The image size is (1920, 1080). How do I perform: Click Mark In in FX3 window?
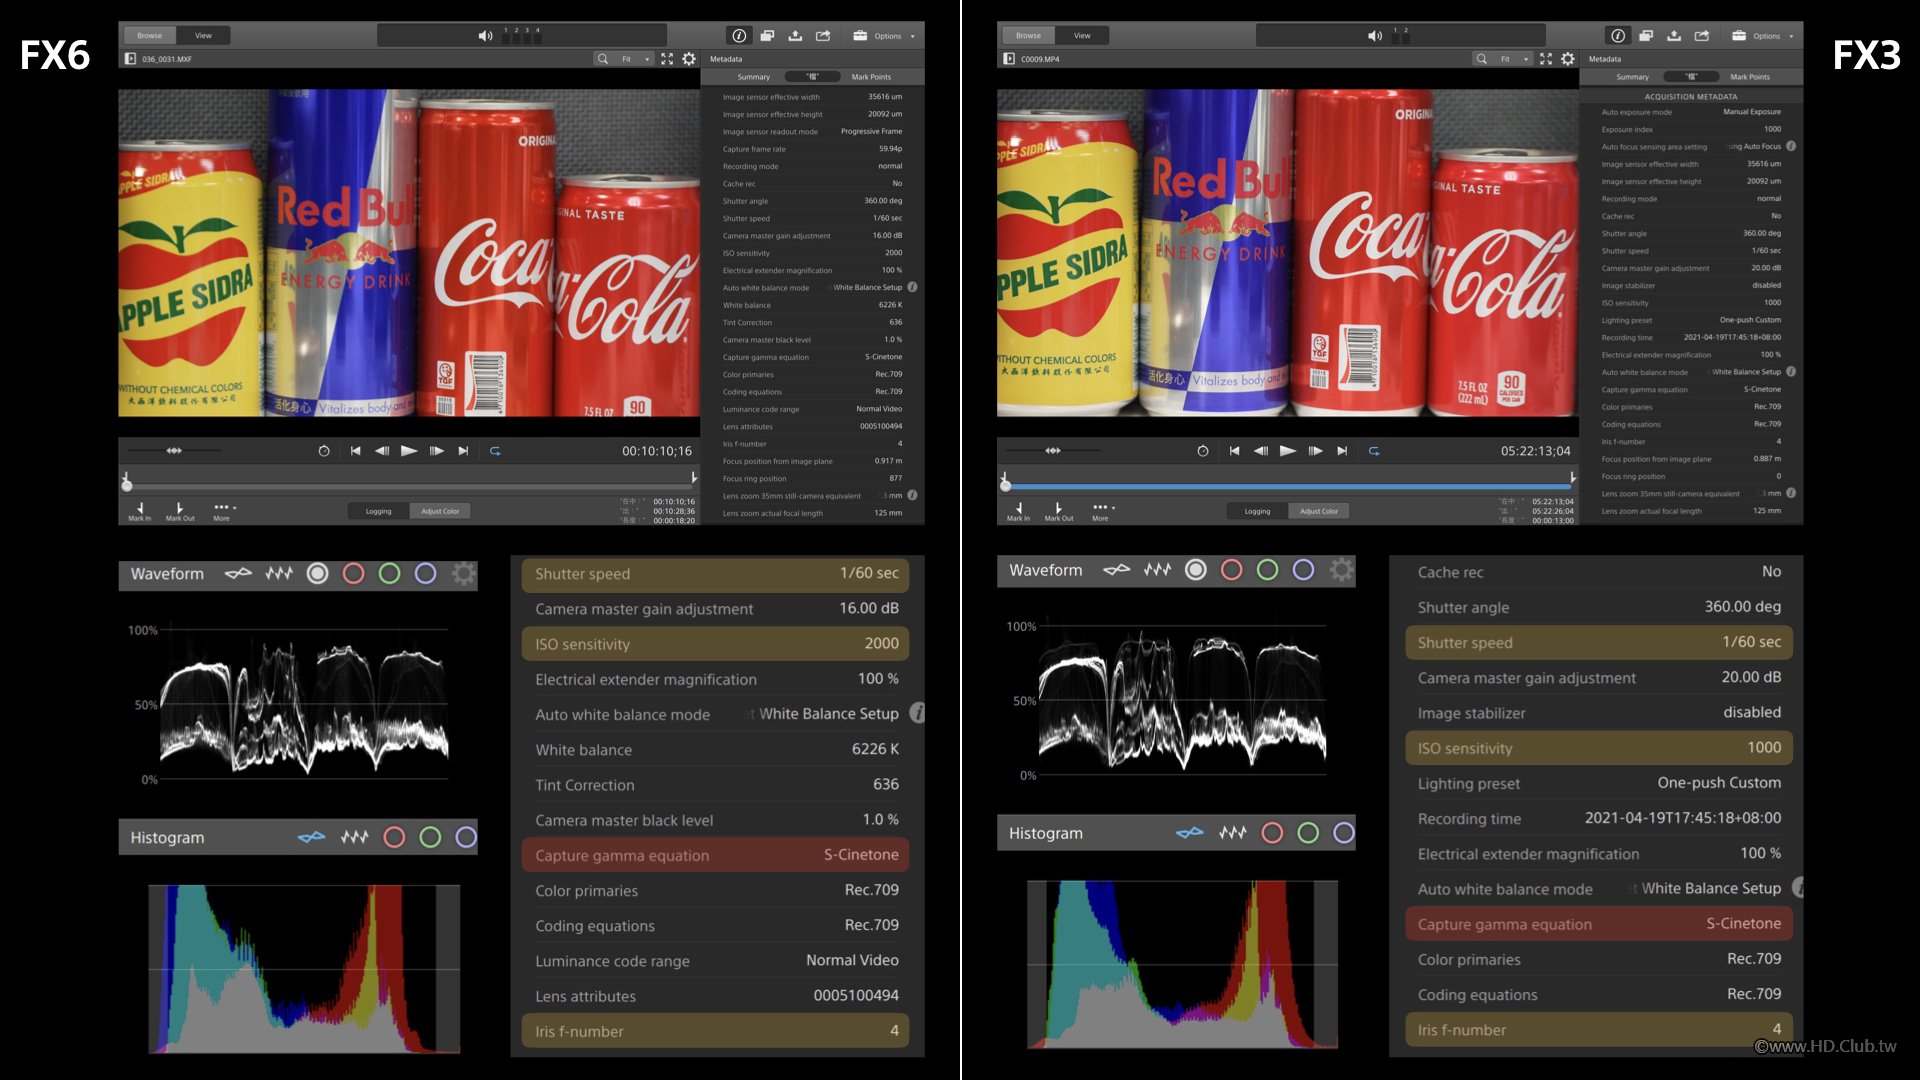click(1018, 512)
